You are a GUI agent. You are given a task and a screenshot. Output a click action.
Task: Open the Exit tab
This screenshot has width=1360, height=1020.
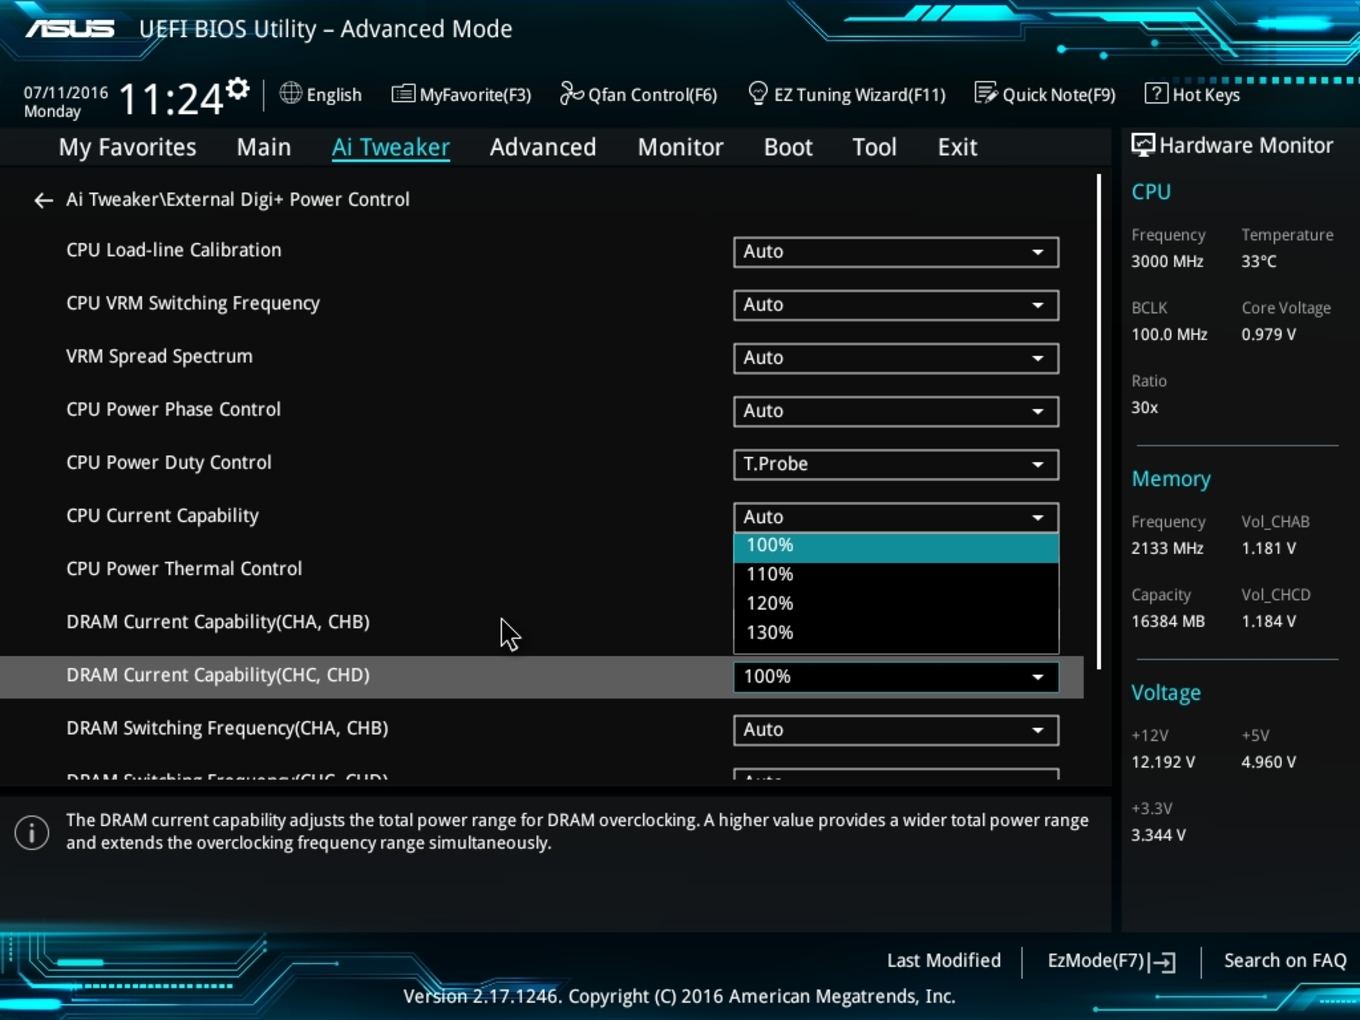(957, 147)
